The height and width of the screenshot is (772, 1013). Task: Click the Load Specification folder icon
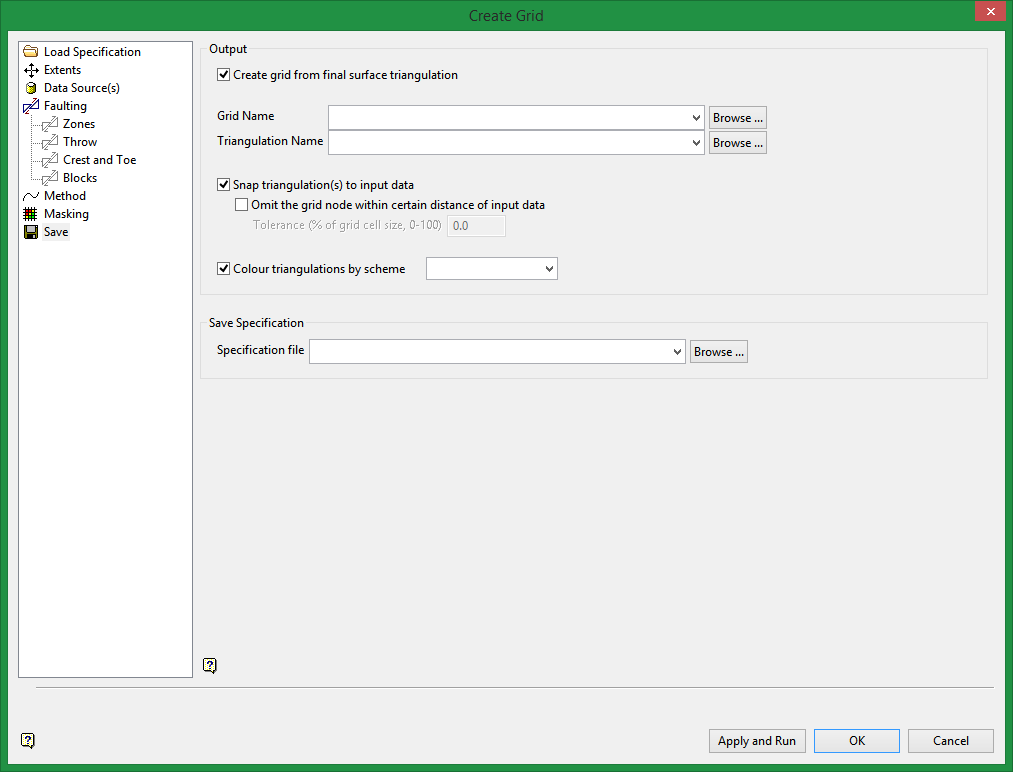(31, 52)
